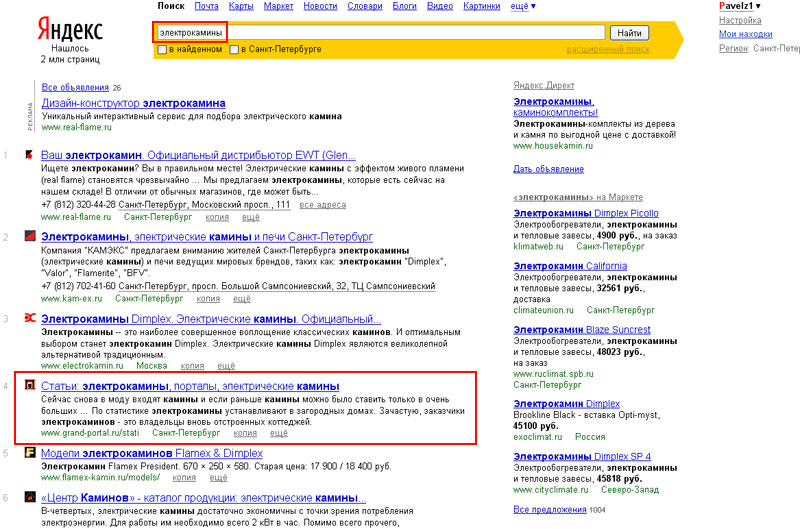The image size is (800, 529).
Task: Switch to the Картинки search tab
Action: click(483, 6)
